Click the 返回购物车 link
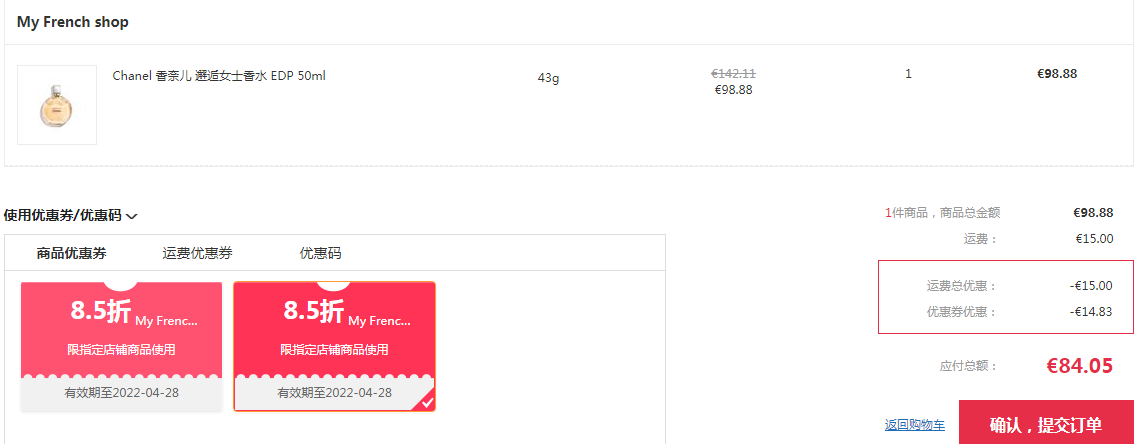The height and width of the screenshot is (444, 1141). coord(915,425)
